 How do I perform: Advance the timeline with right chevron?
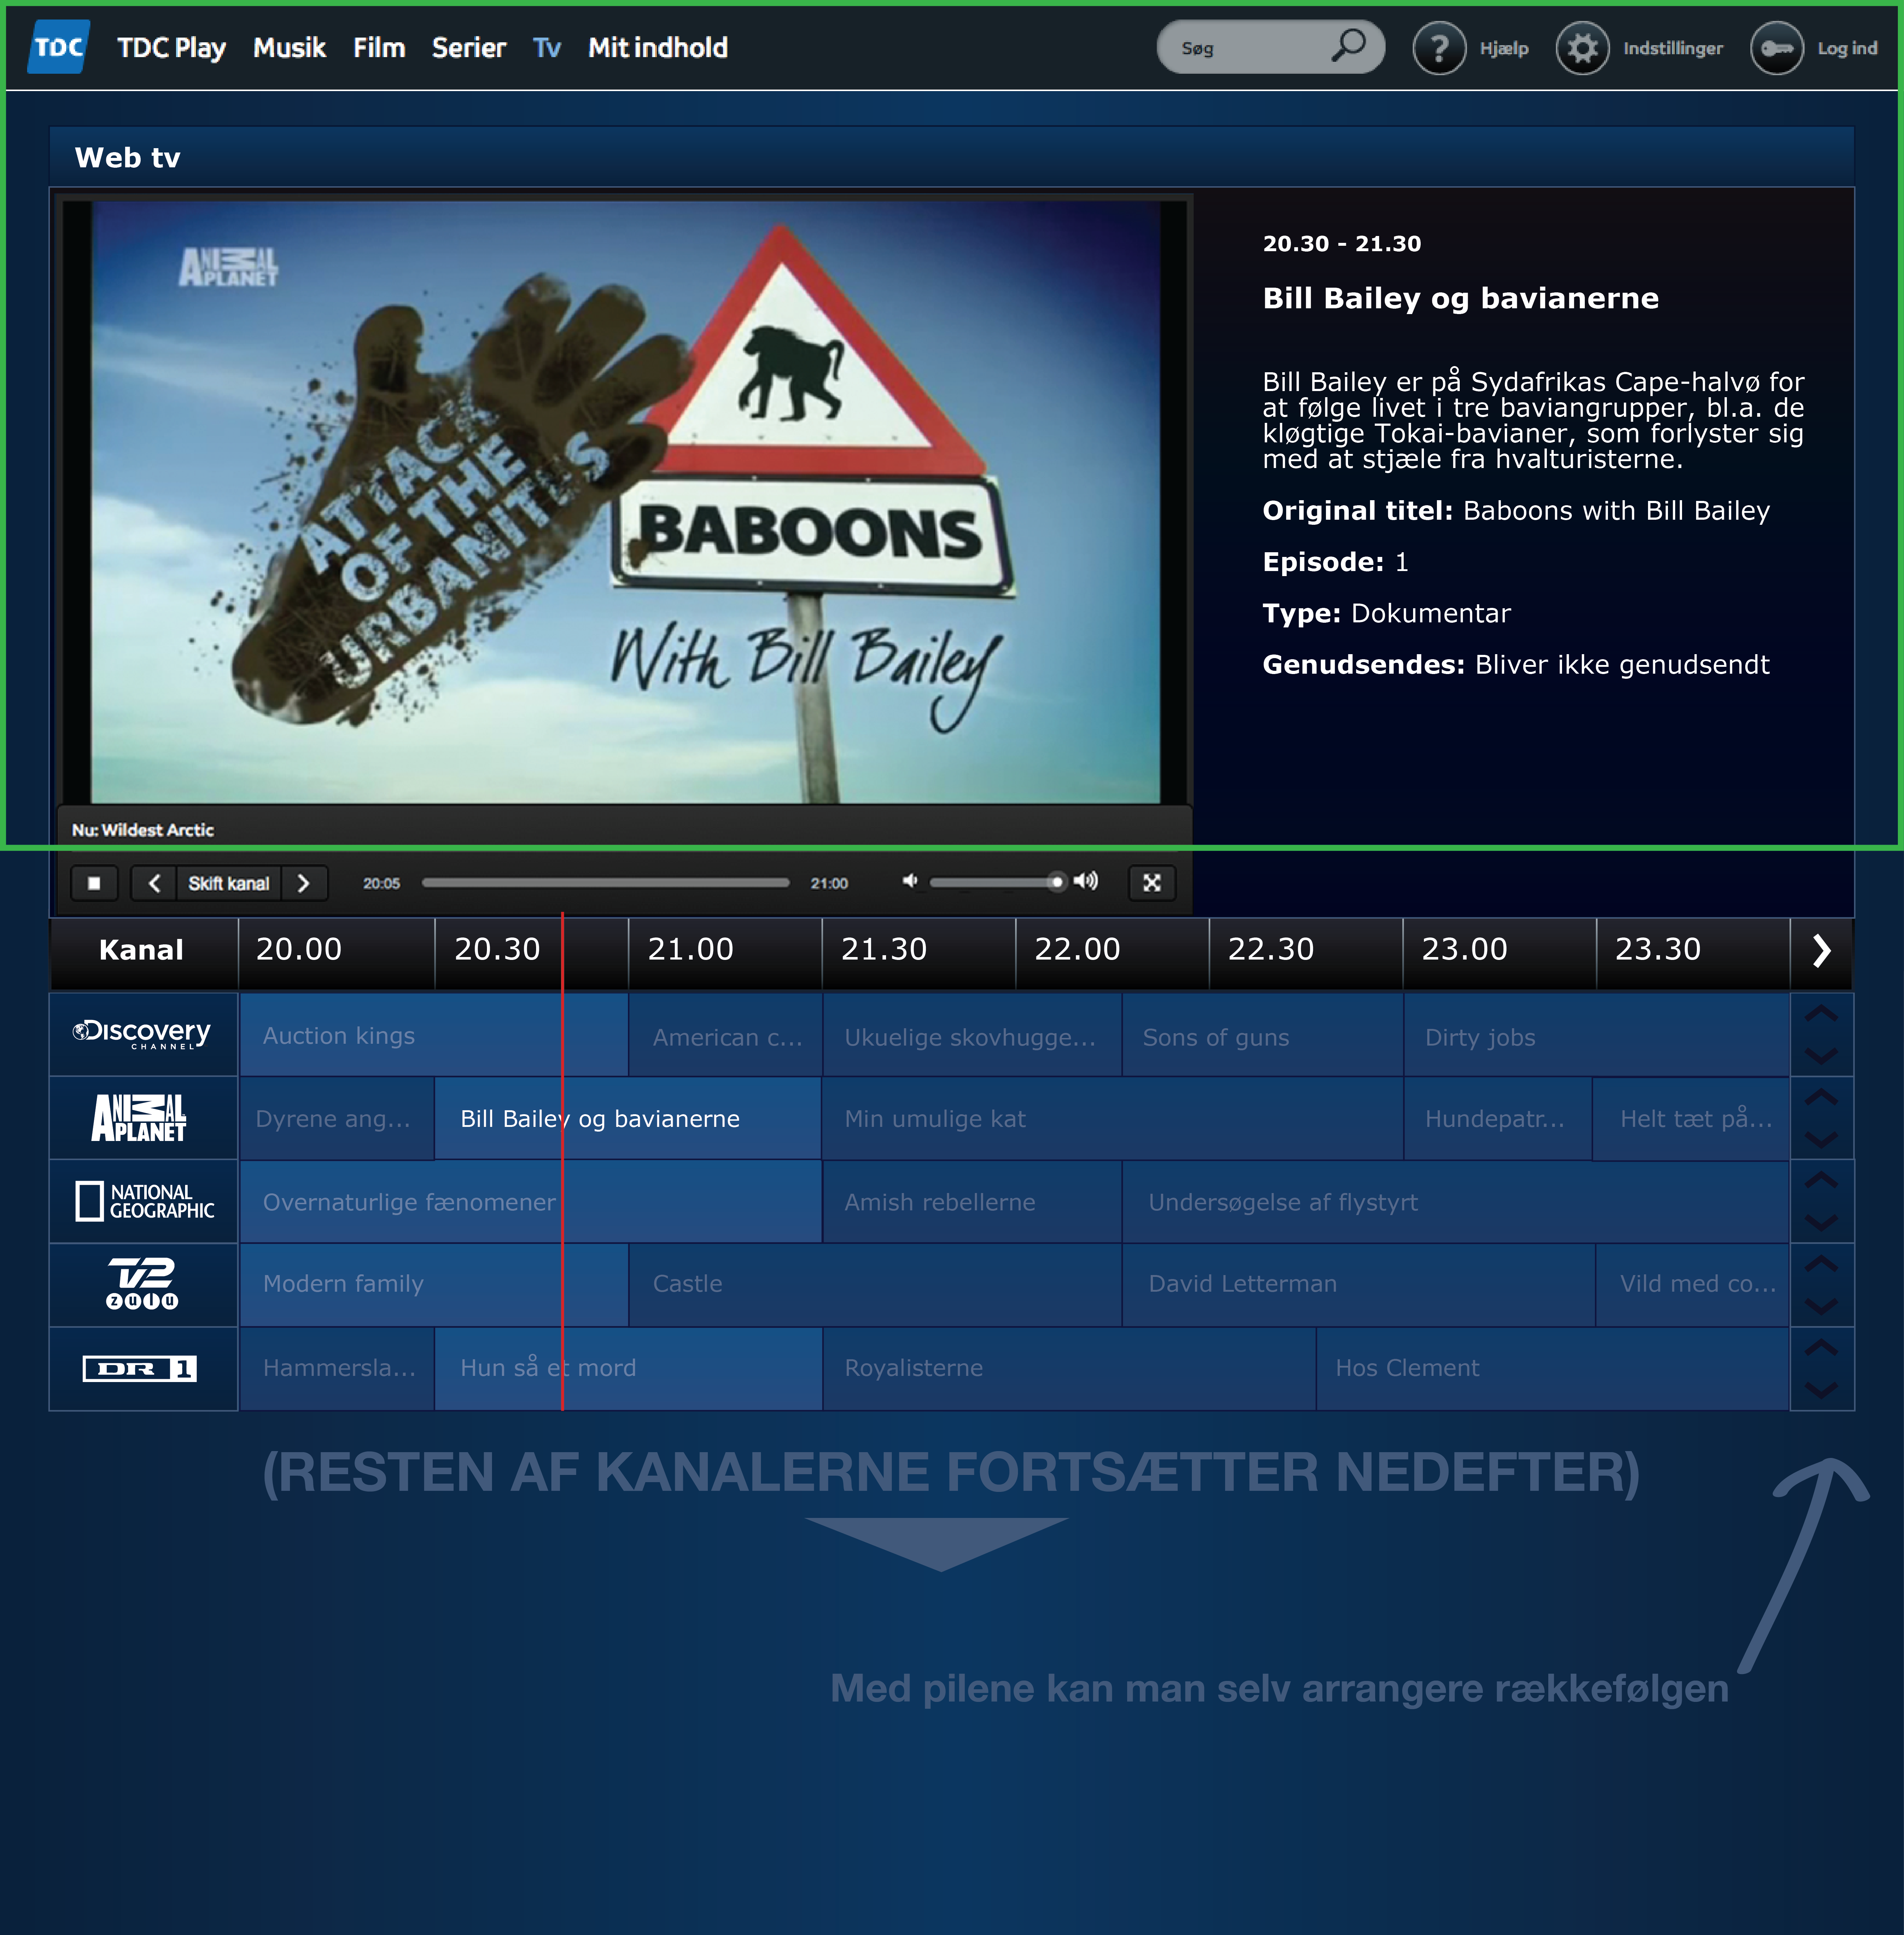click(x=1821, y=951)
